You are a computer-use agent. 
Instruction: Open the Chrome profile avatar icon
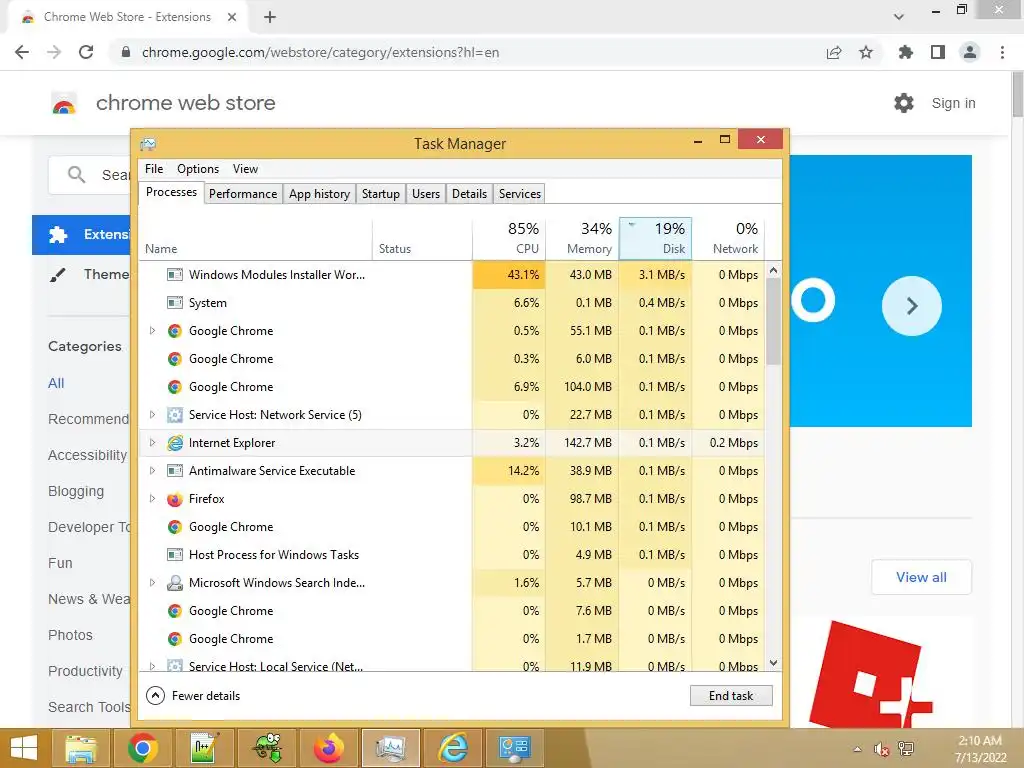coord(970,52)
